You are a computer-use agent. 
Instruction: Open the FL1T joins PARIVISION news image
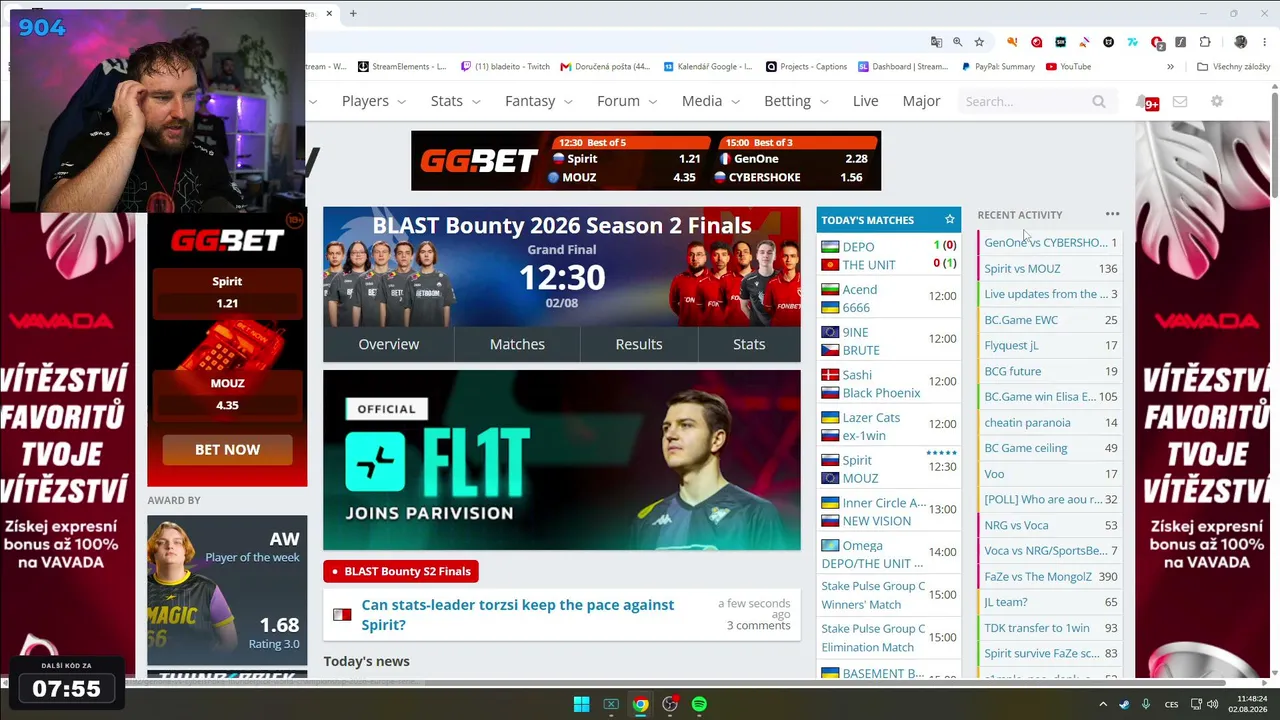pyautogui.click(x=562, y=460)
